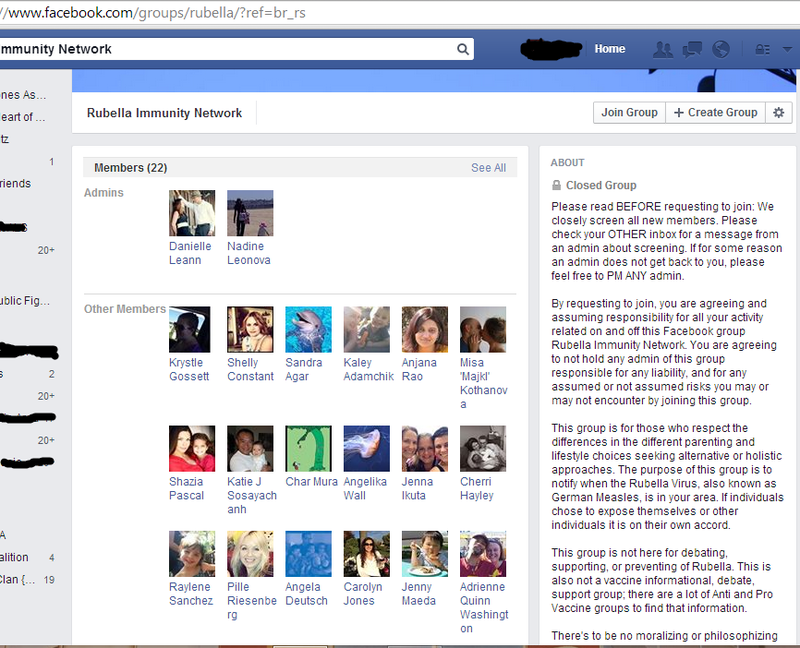The width and height of the screenshot is (800, 648).
Task: Open Kaley Adamchik's profile picture
Action: (x=366, y=330)
